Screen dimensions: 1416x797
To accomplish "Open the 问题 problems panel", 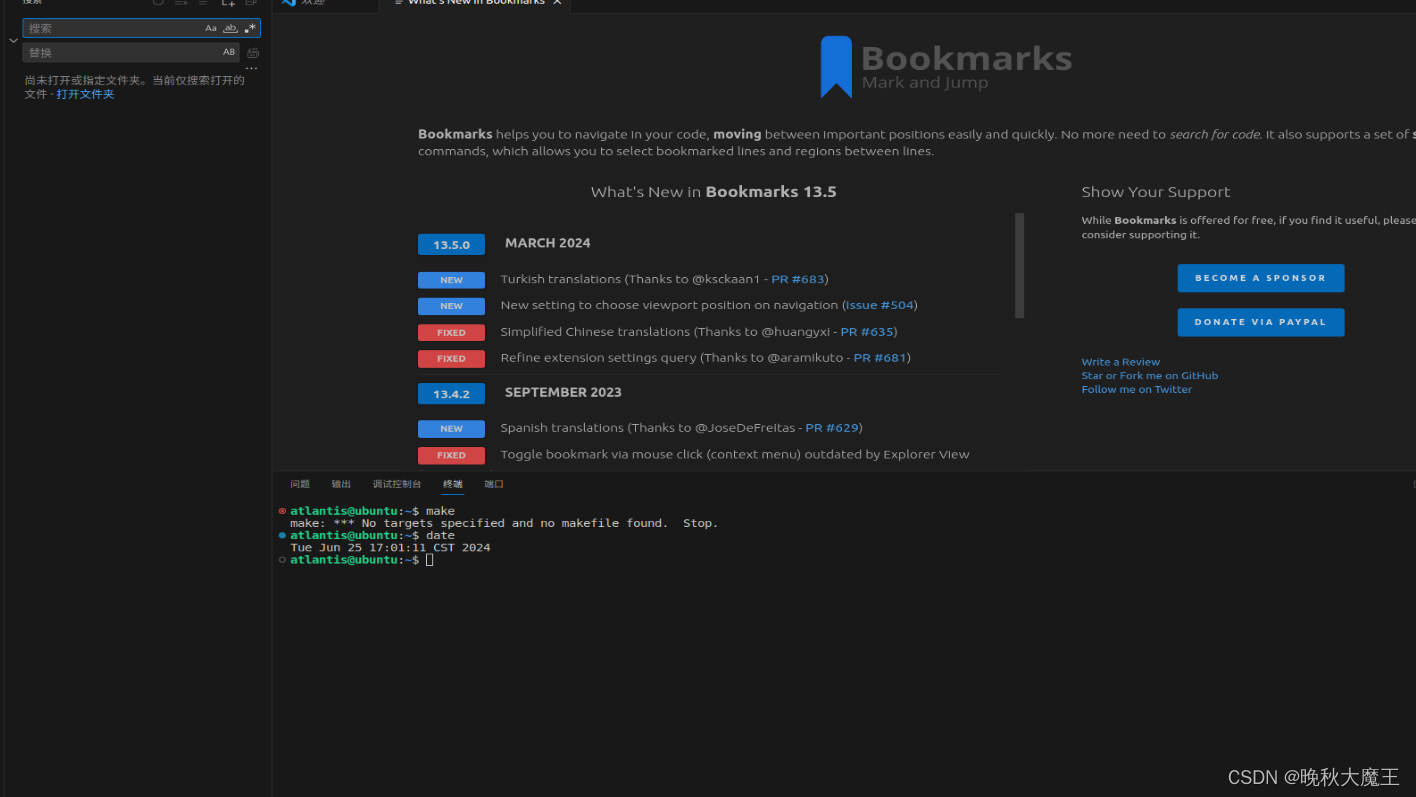I will tap(299, 483).
